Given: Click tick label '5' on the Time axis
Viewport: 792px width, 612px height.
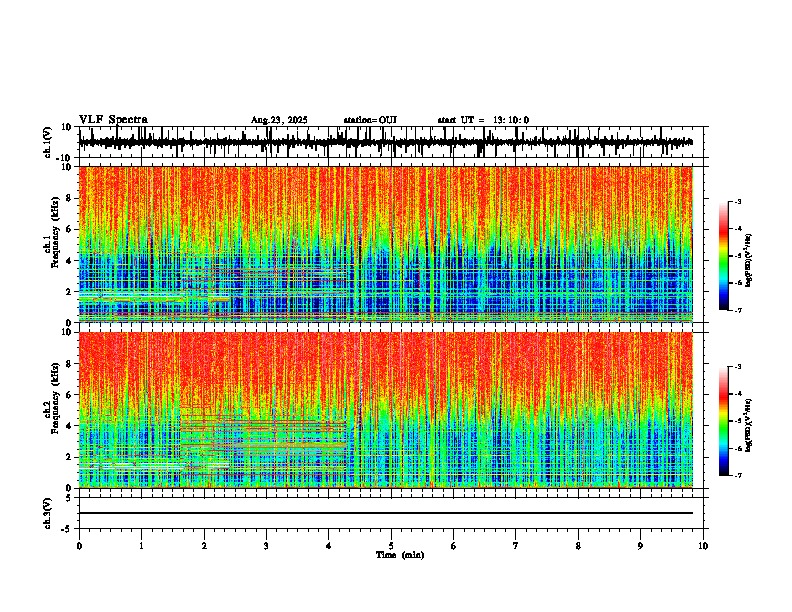Looking at the screenshot, I should (391, 546).
